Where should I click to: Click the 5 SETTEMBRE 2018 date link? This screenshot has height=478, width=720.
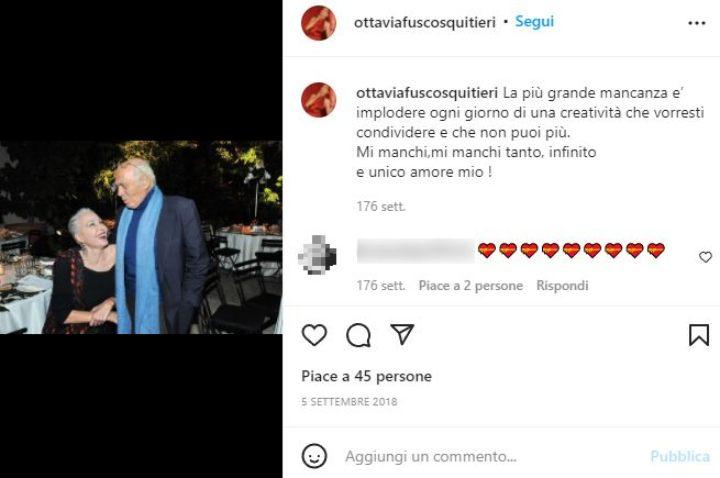coord(349,402)
